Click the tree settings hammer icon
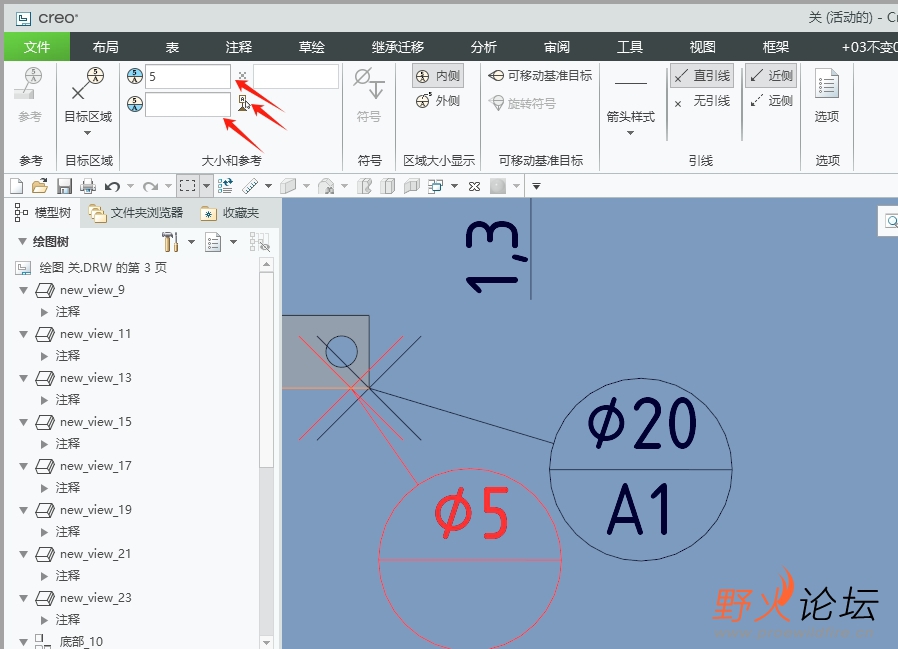 [x=170, y=242]
